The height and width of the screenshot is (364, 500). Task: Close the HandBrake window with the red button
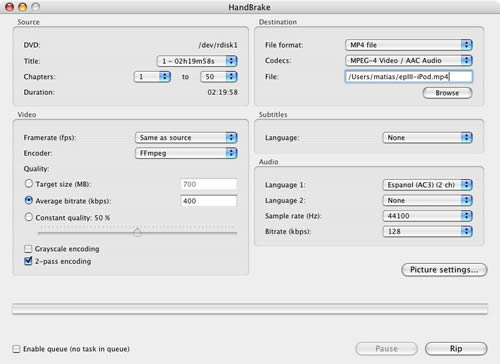point(10,7)
